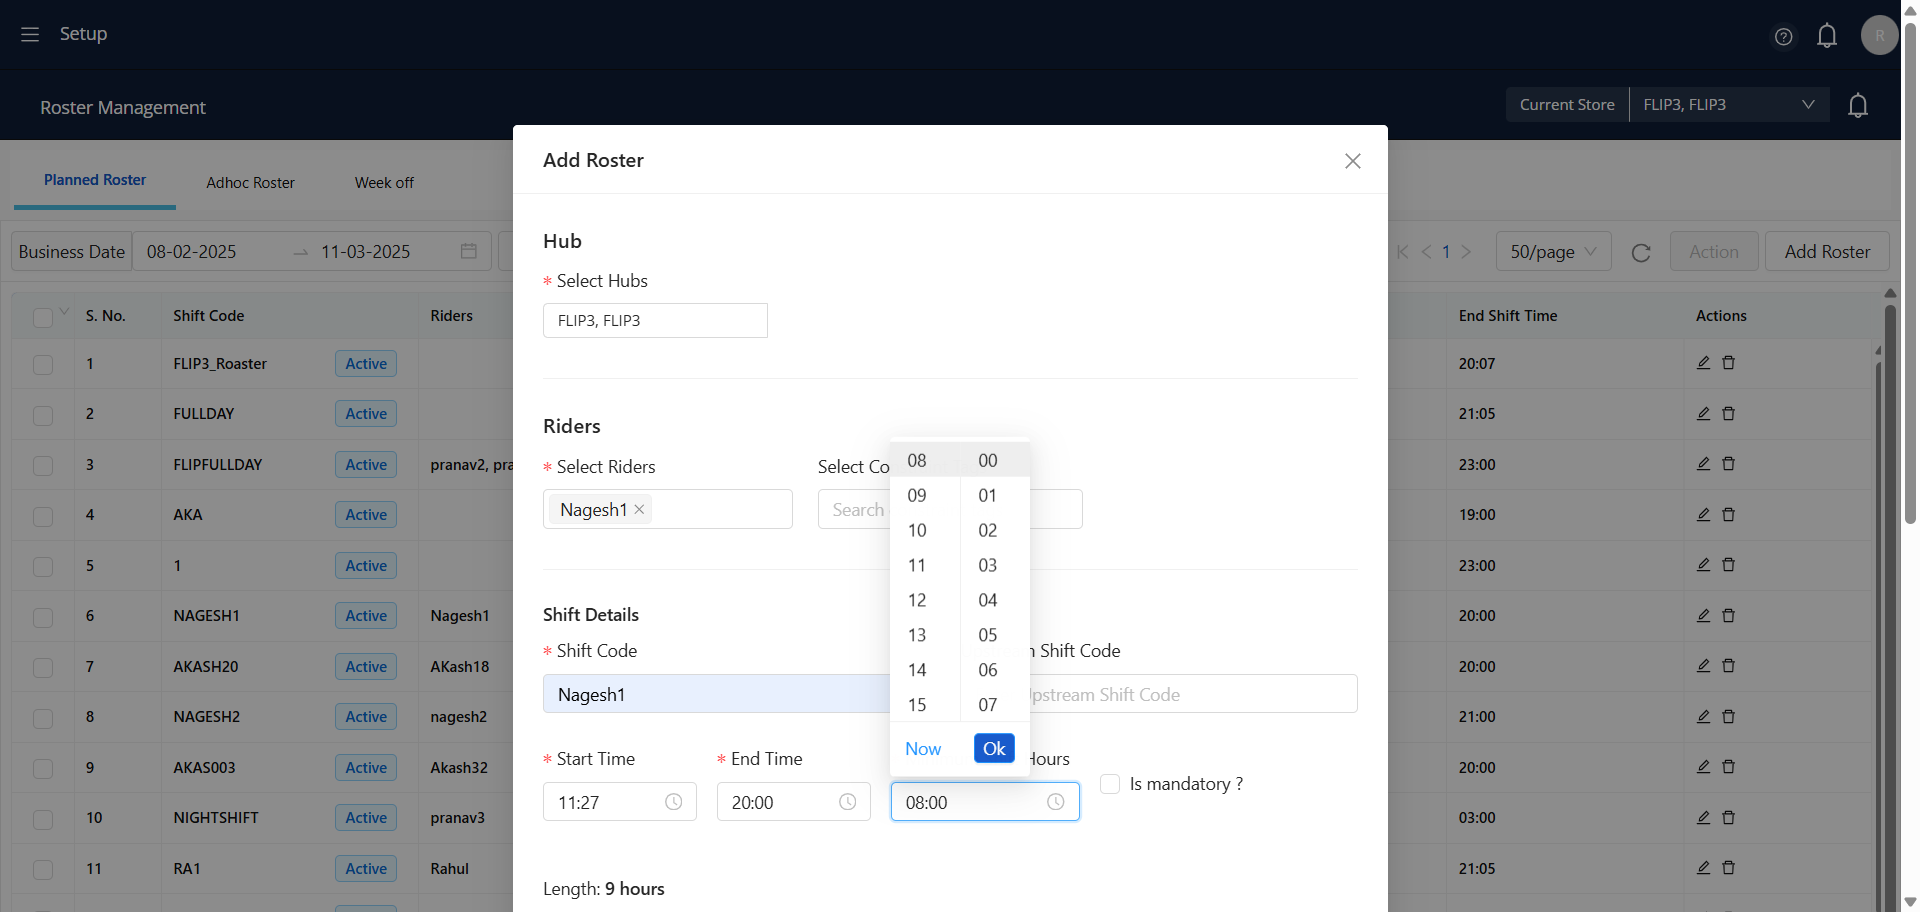Viewport: 1920px width, 912px height.
Task: Open the Business Date calendar icon
Action: [468, 251]
